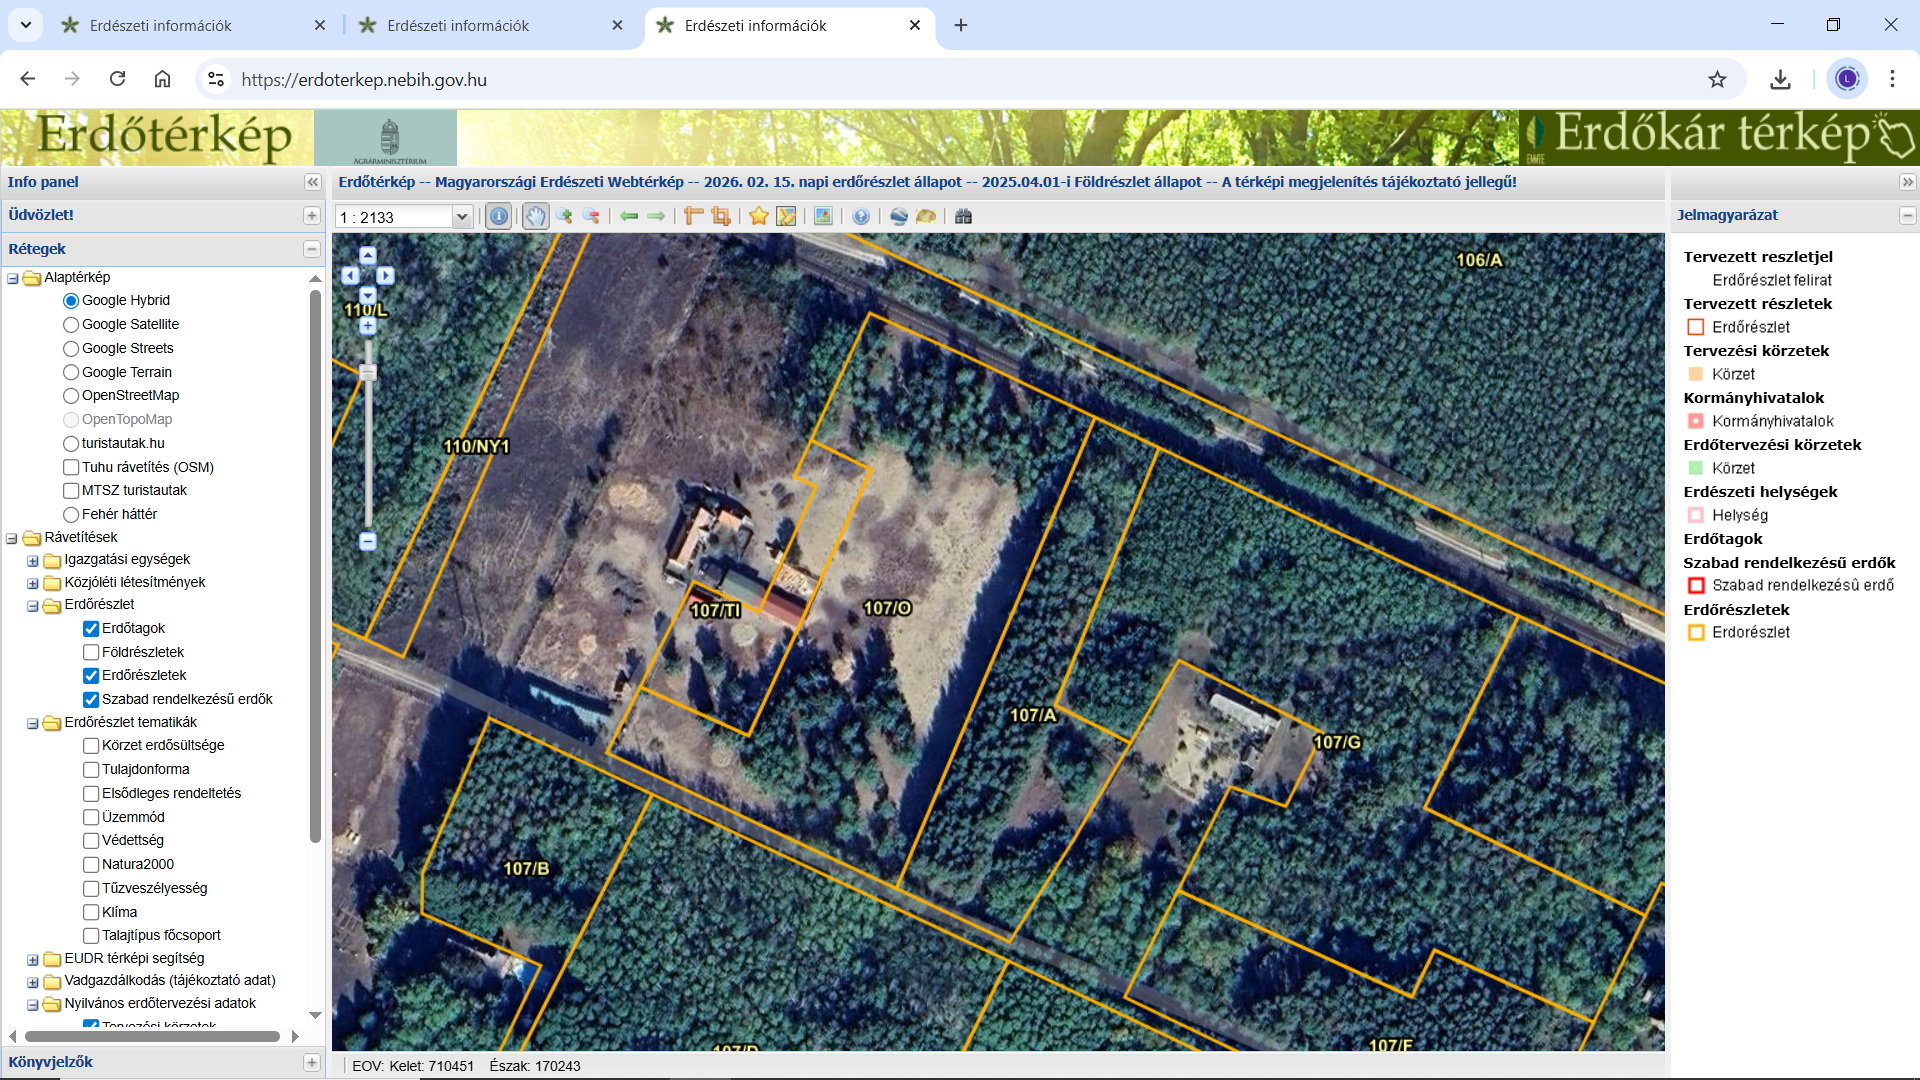
Task: Expand the Üdvözlet! panel
Action: (311, 215)
